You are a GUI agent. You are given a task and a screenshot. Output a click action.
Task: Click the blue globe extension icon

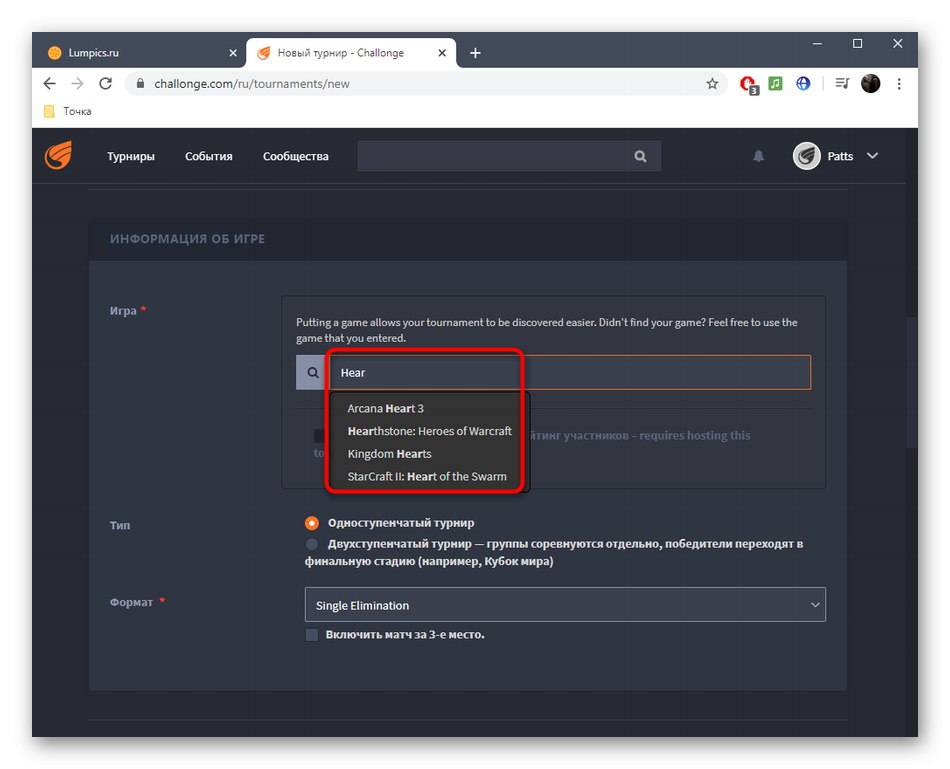[803, 84]
